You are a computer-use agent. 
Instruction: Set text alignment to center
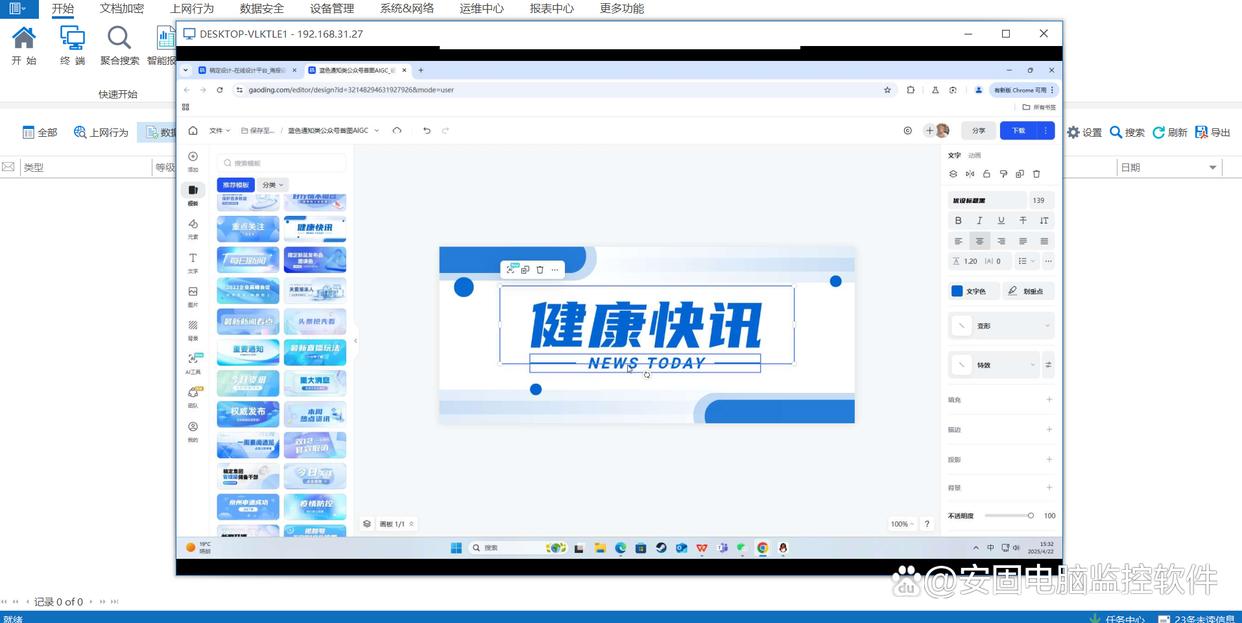980,241
